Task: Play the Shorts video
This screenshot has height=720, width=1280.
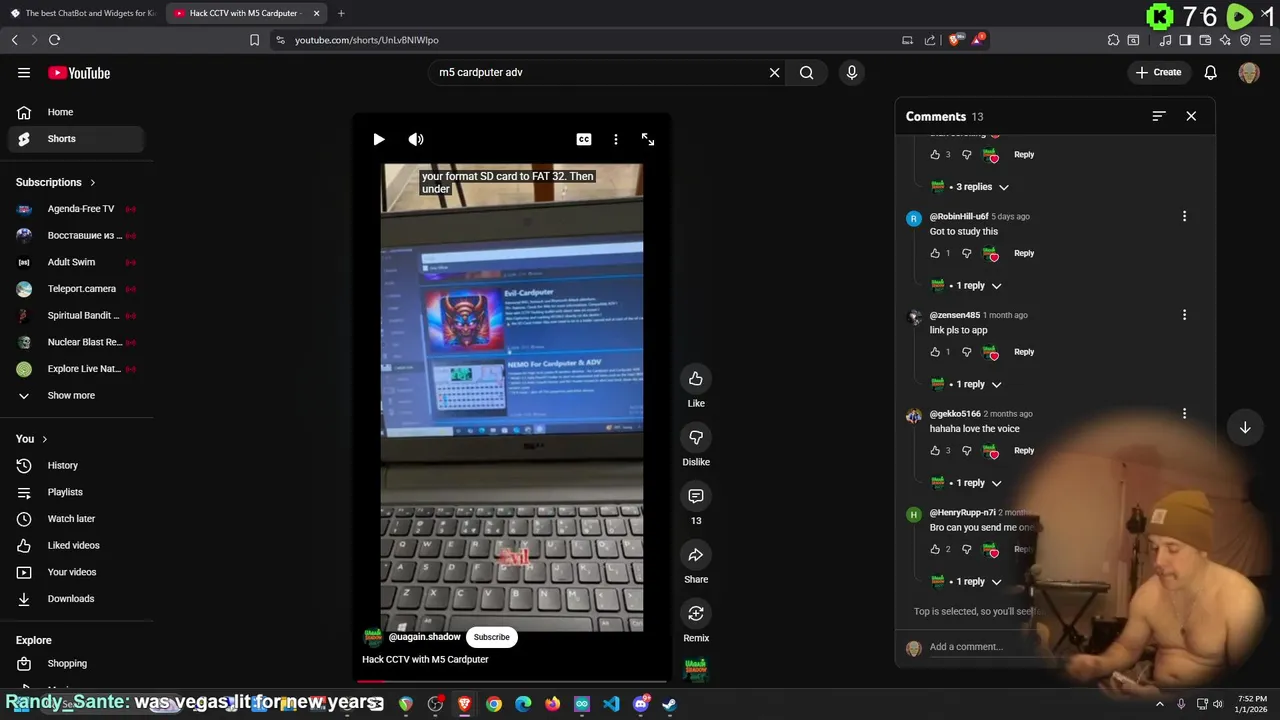Action: pyautogui.click(x=379, y=139)
